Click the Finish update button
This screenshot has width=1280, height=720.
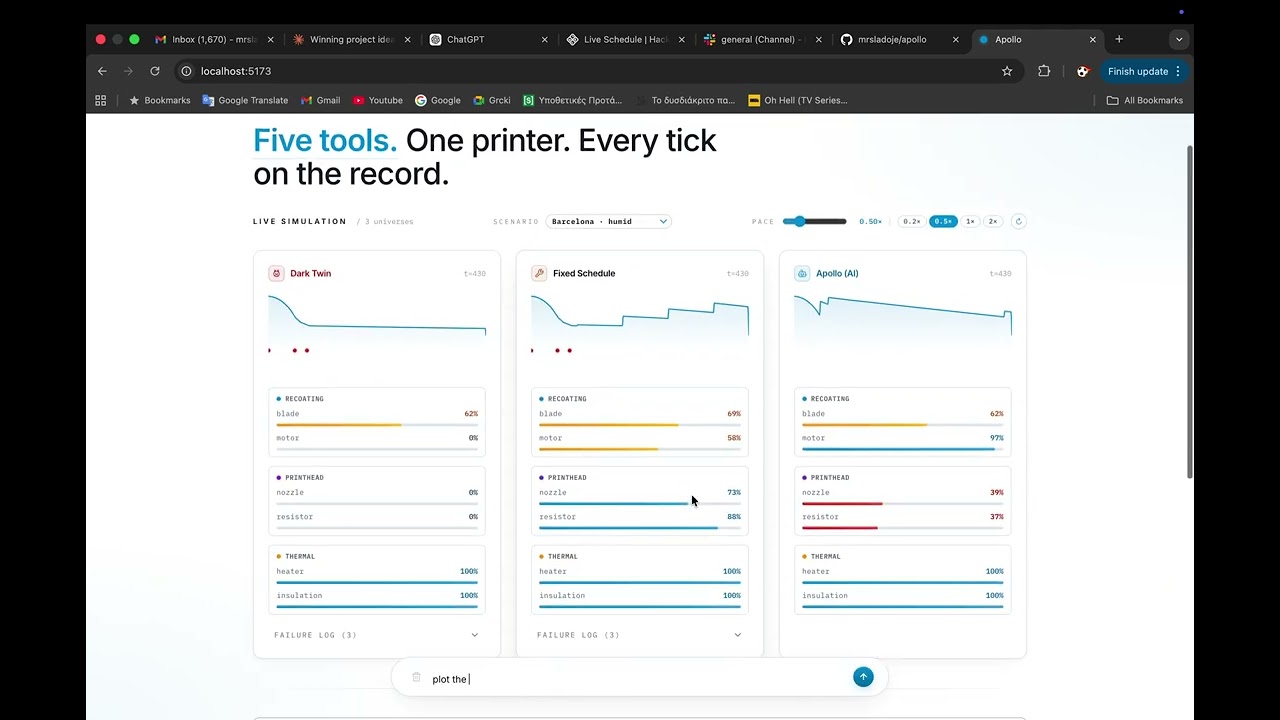1143,71
